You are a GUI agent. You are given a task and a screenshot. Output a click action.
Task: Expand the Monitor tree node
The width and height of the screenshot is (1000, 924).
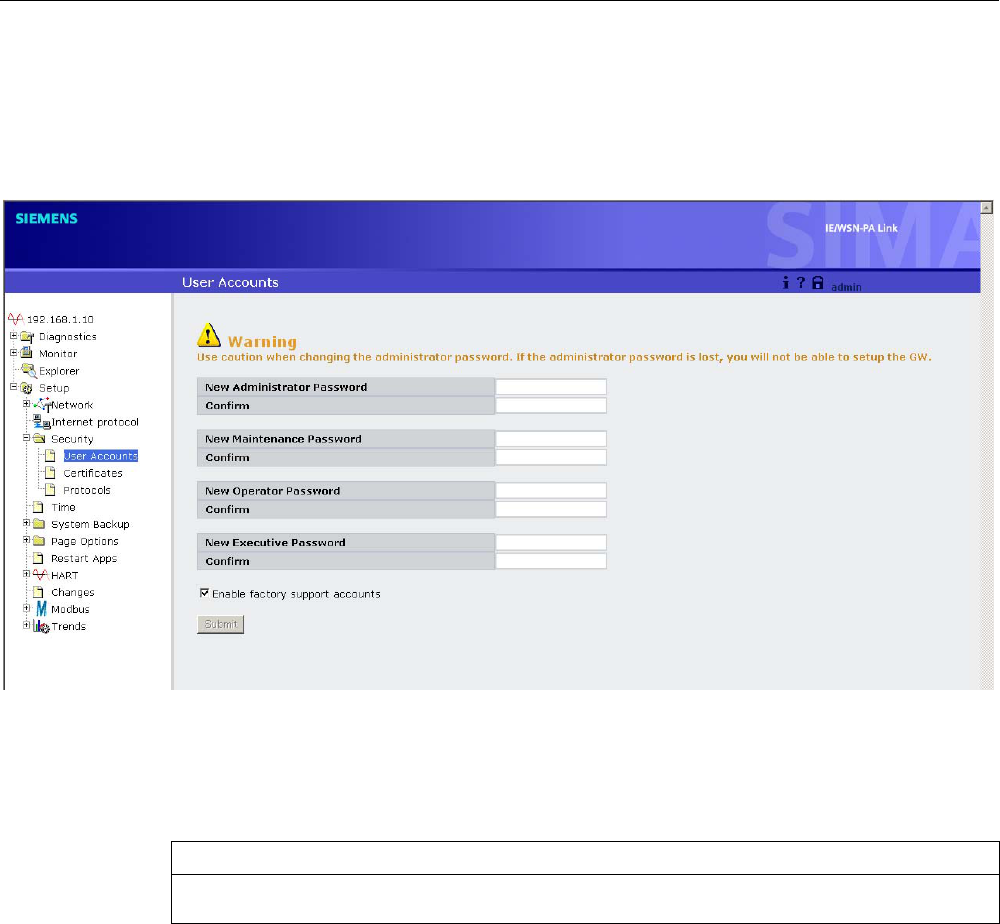[13, 352]
